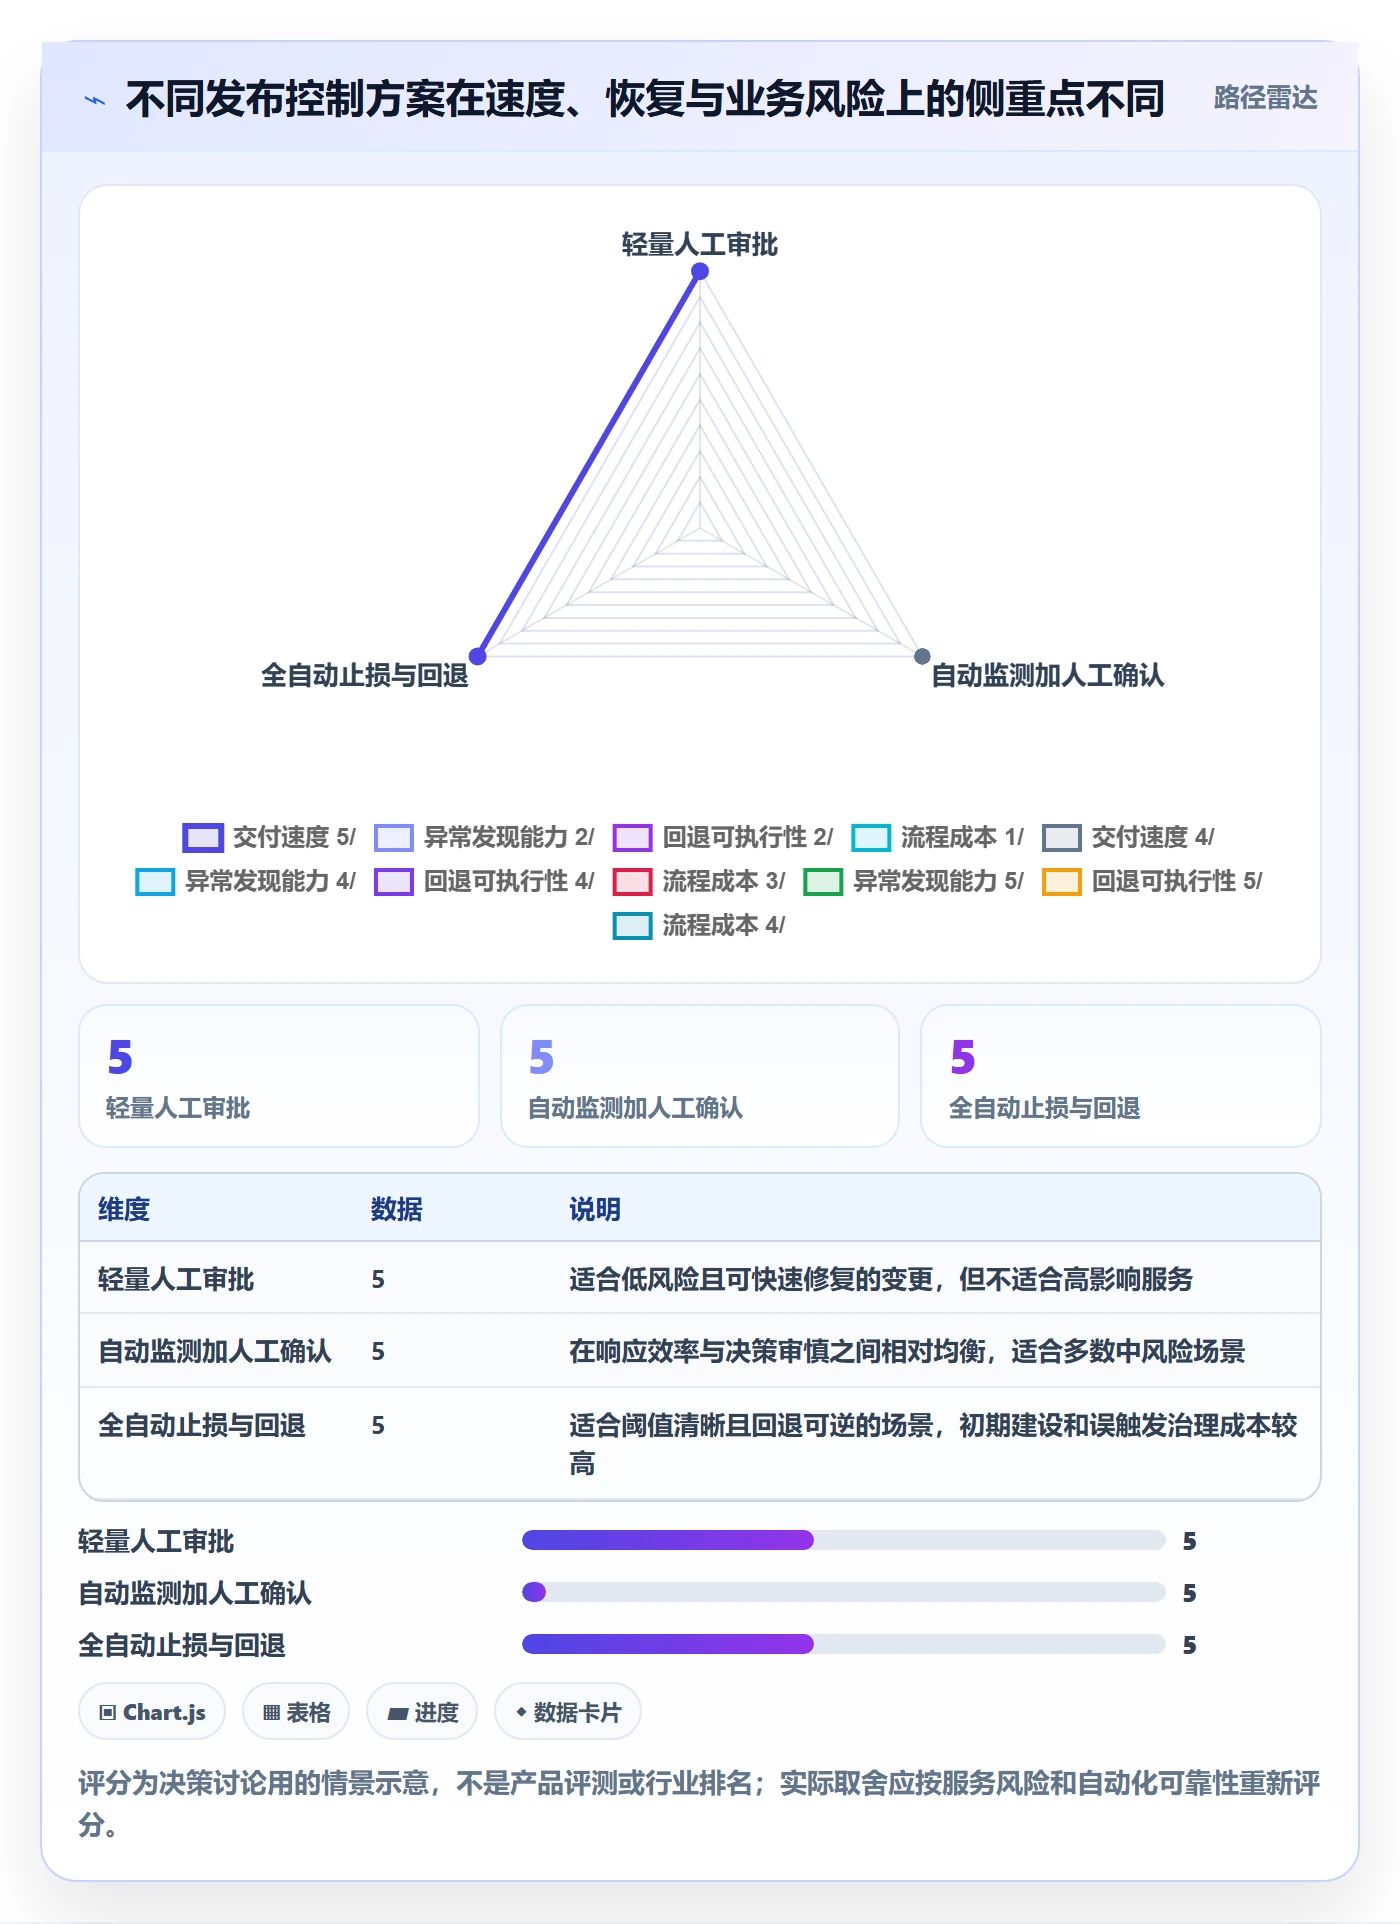Click the 说明 column header

click(x=595, y=1209)
